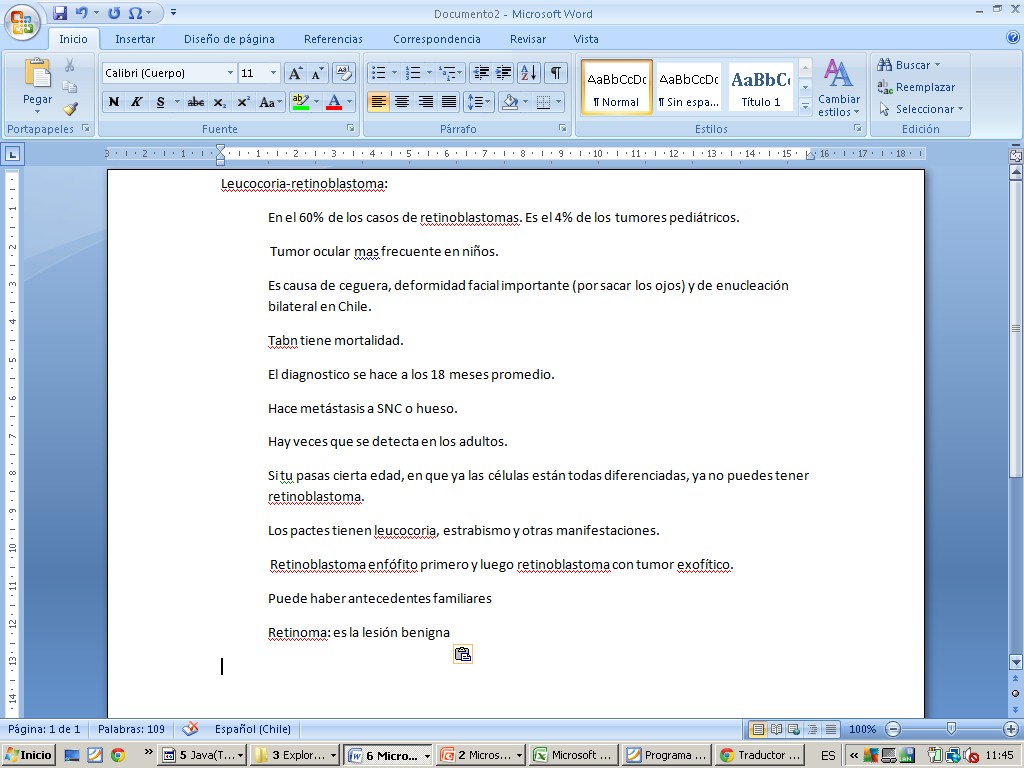Click the Sort A-Z icon

click(x=529, y=73)
